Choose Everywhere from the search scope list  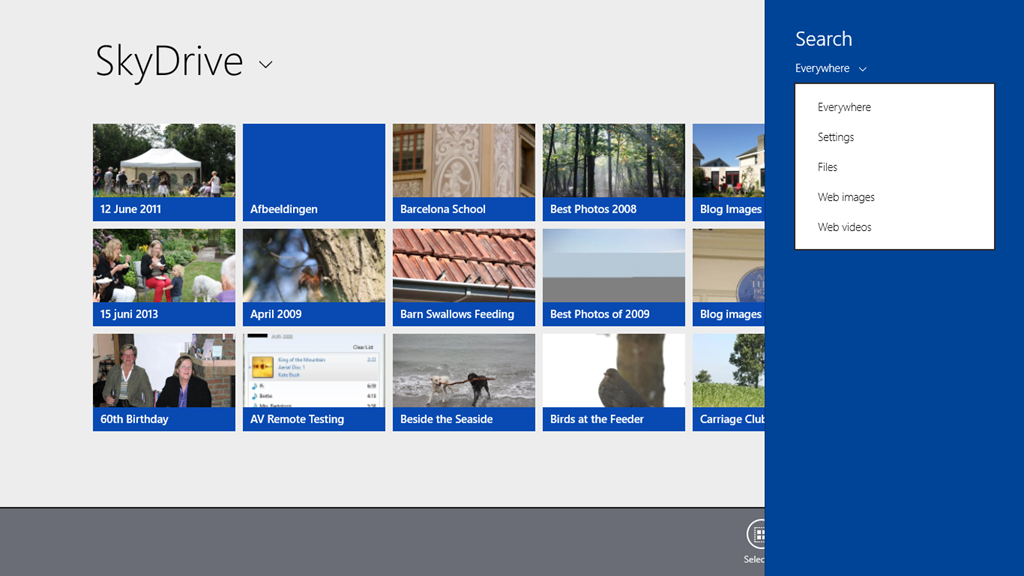844,107
